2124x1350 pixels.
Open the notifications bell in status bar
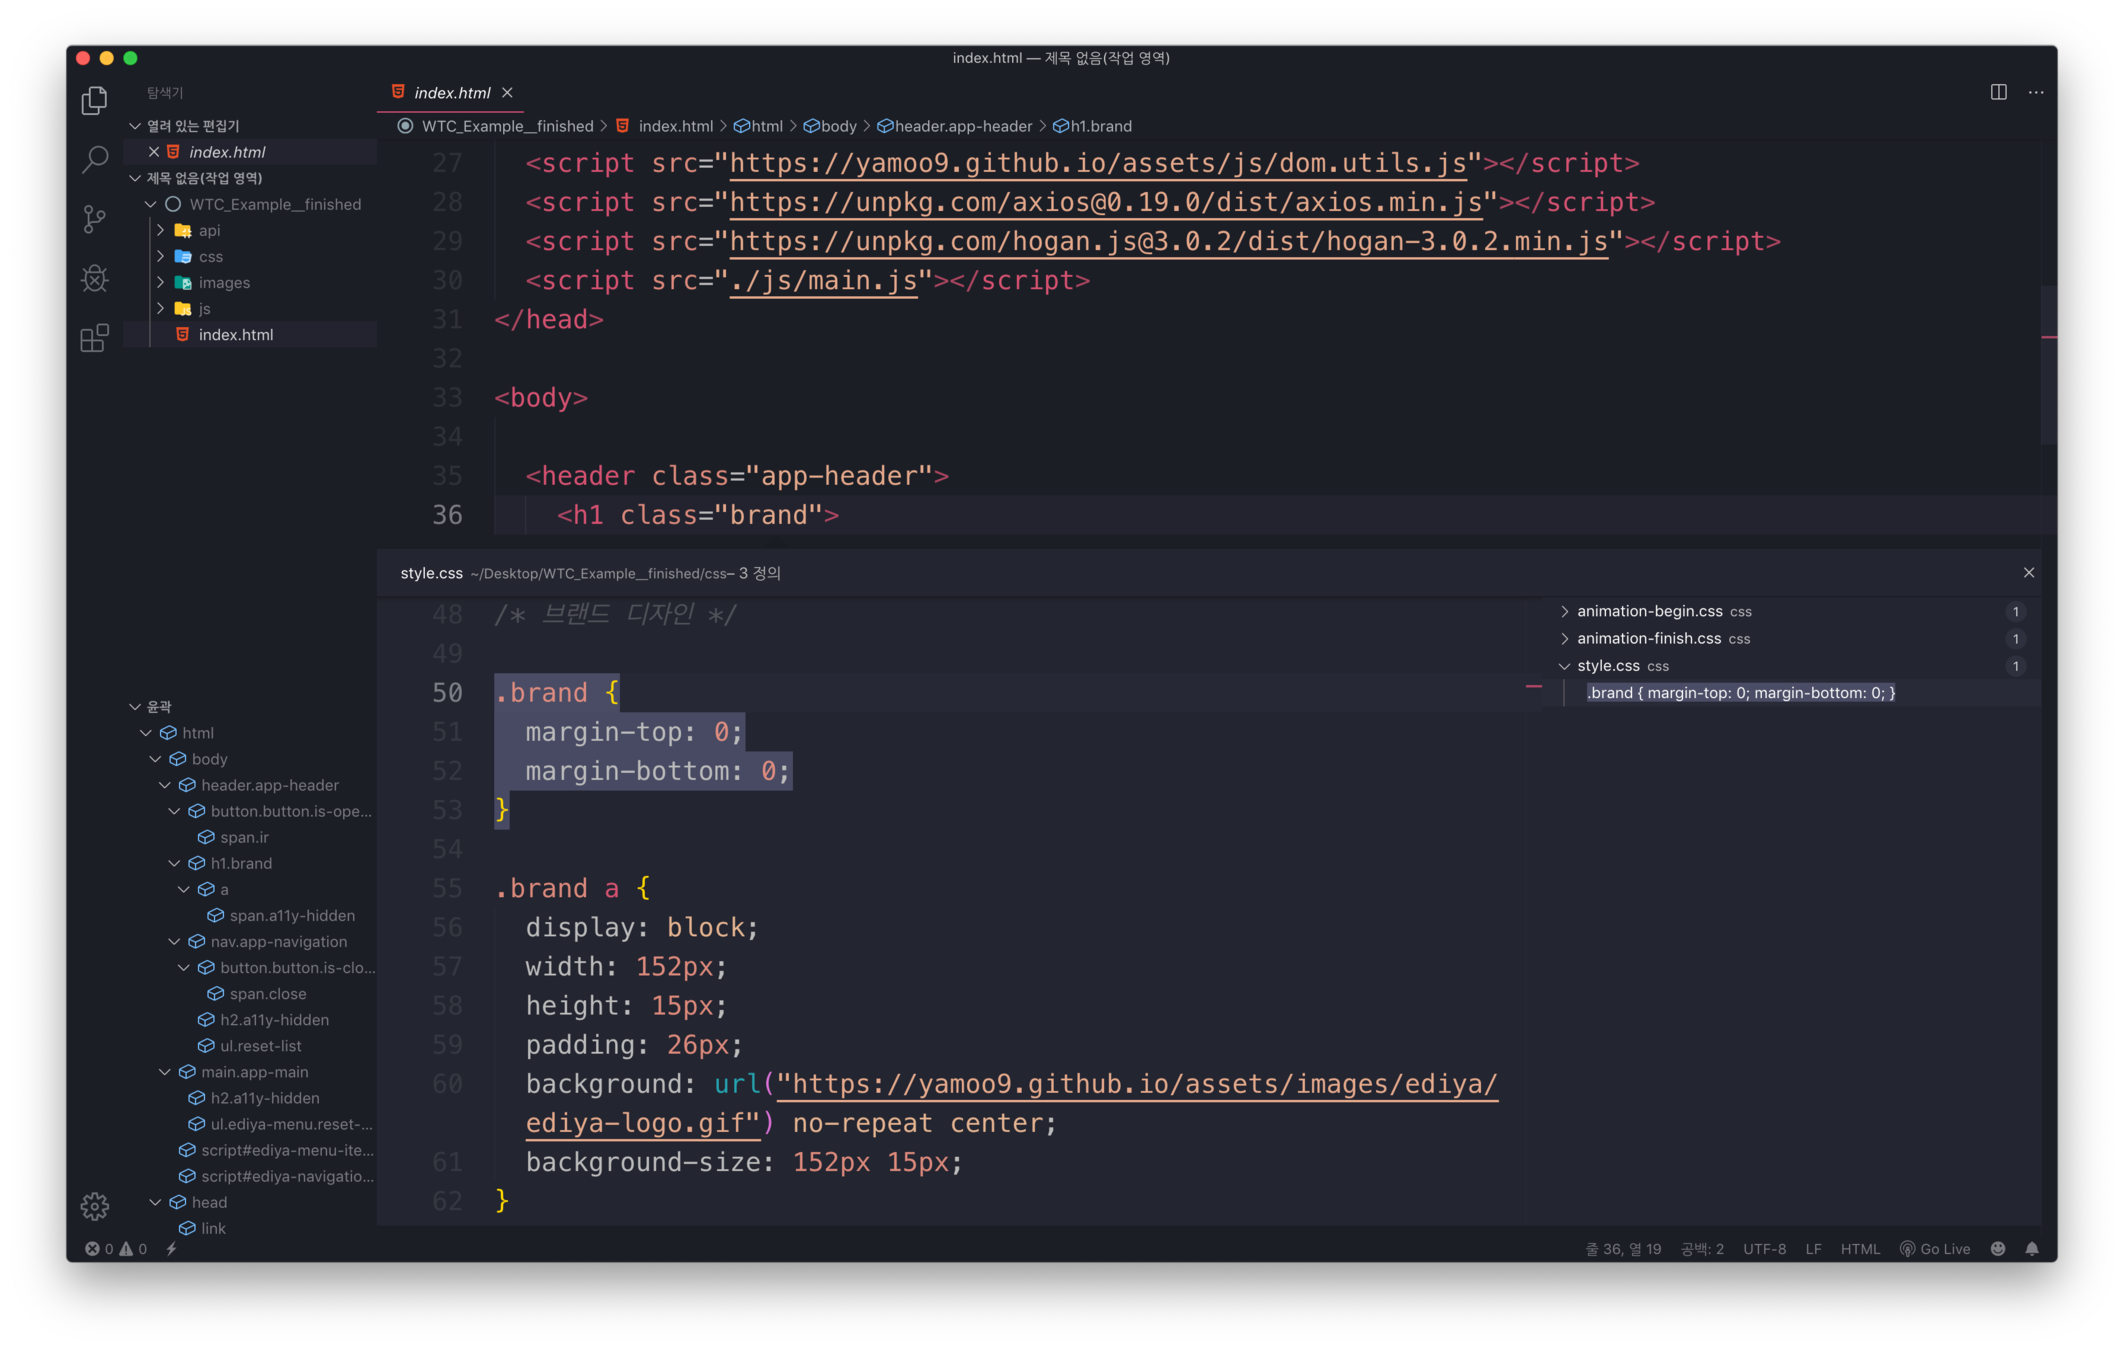tap(2032, 1249)
